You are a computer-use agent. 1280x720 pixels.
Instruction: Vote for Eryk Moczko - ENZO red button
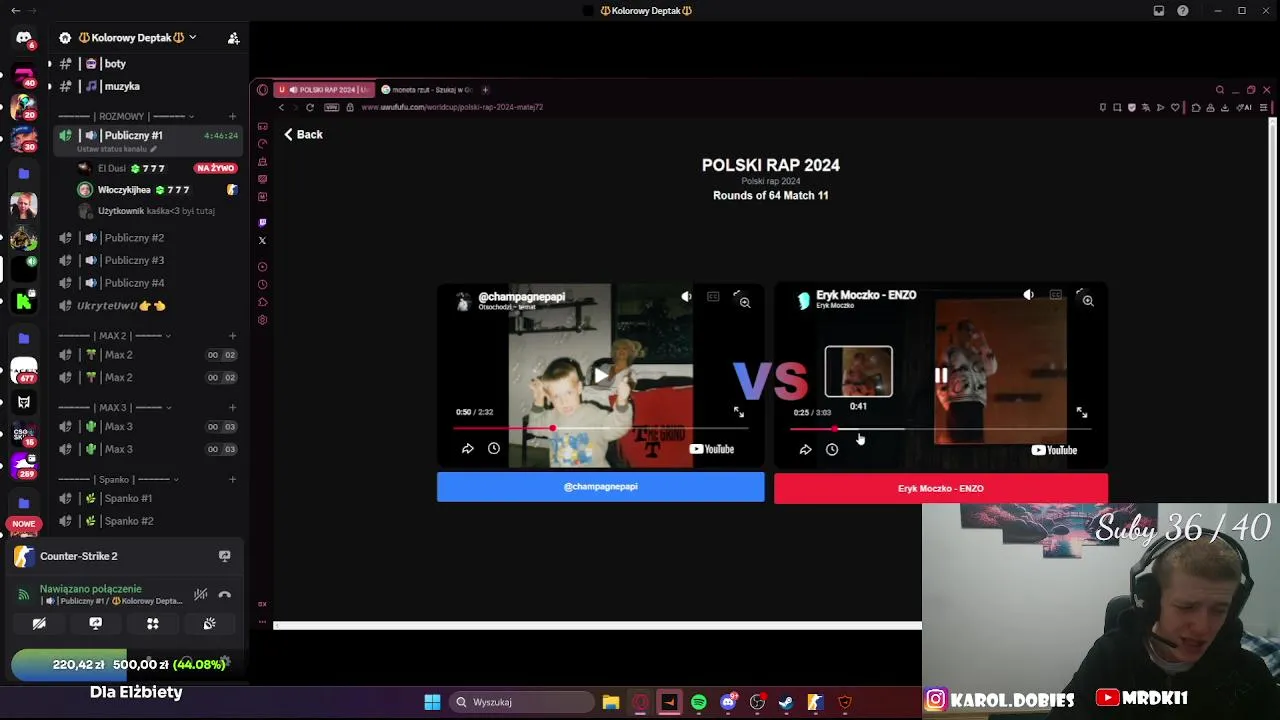(x=940, y=488)
